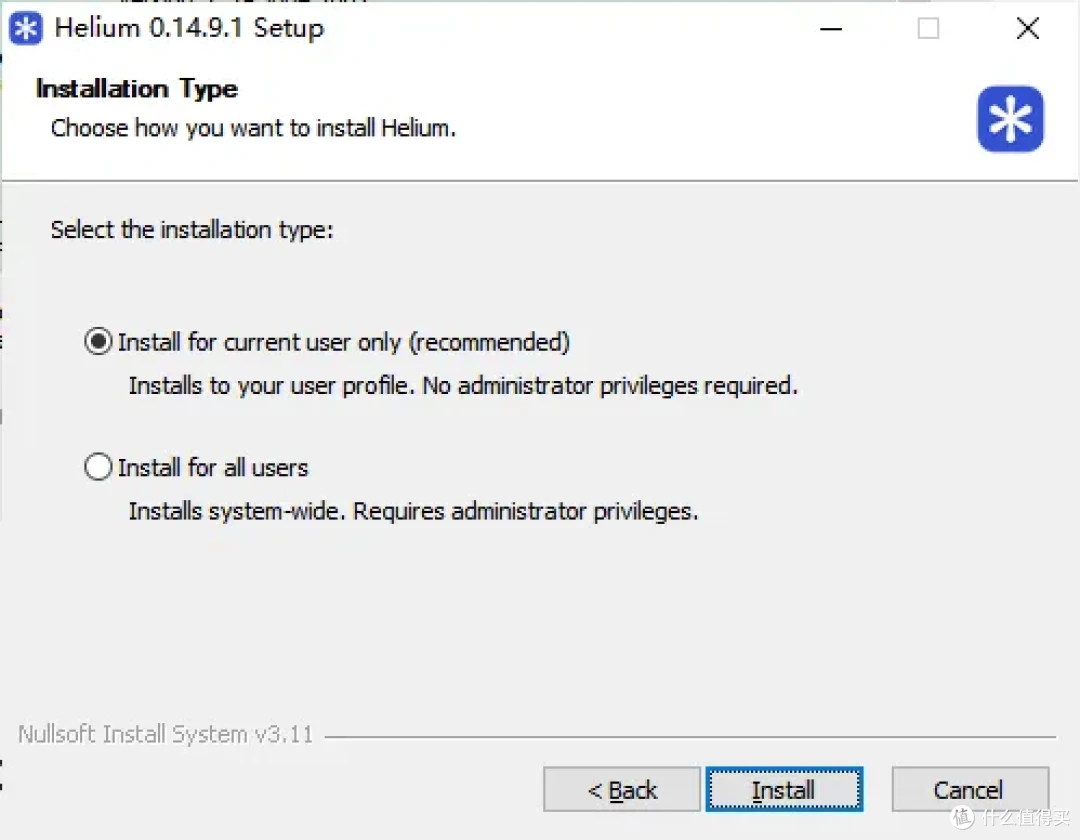Click the Nullsoft Install System v3.11 text
This screenshot has width=1080, height=840.
tap(165, 734)
